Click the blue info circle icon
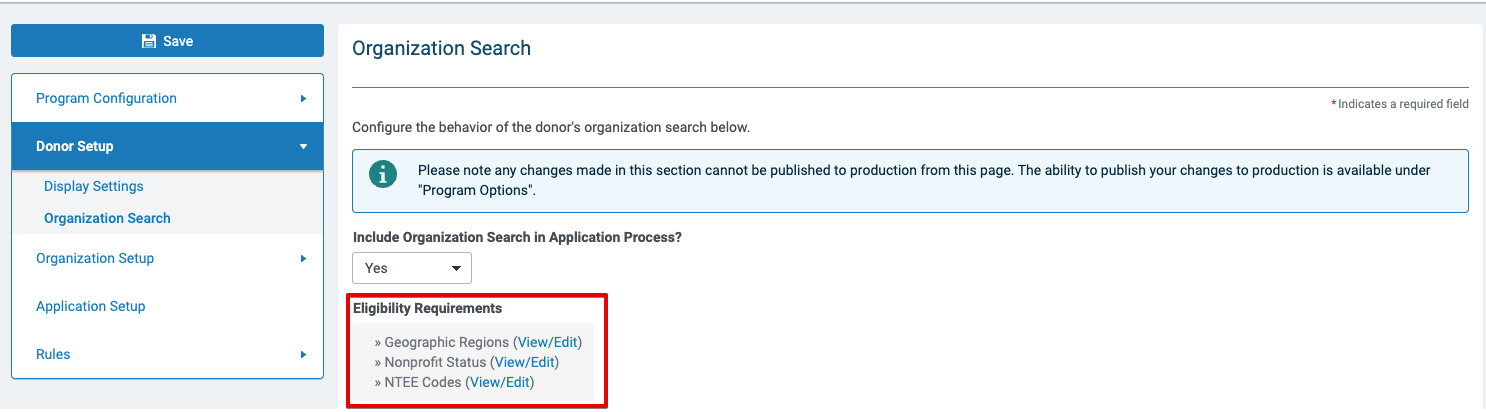 pos(383,174)
